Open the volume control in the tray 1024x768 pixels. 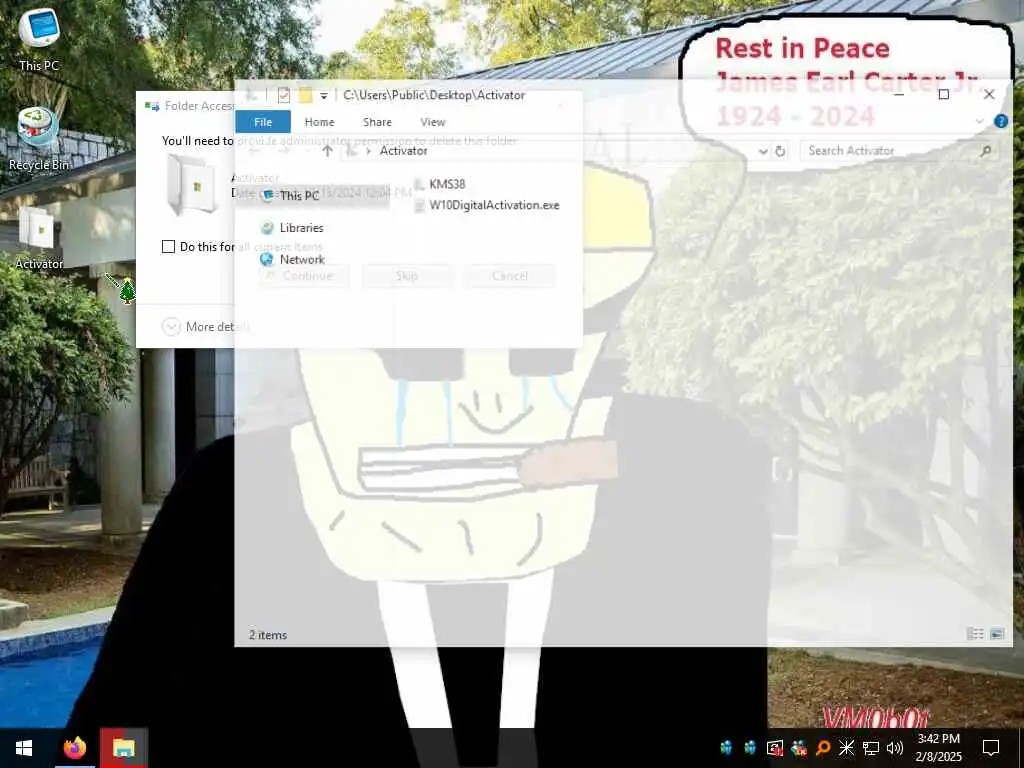tap(895, 748)
